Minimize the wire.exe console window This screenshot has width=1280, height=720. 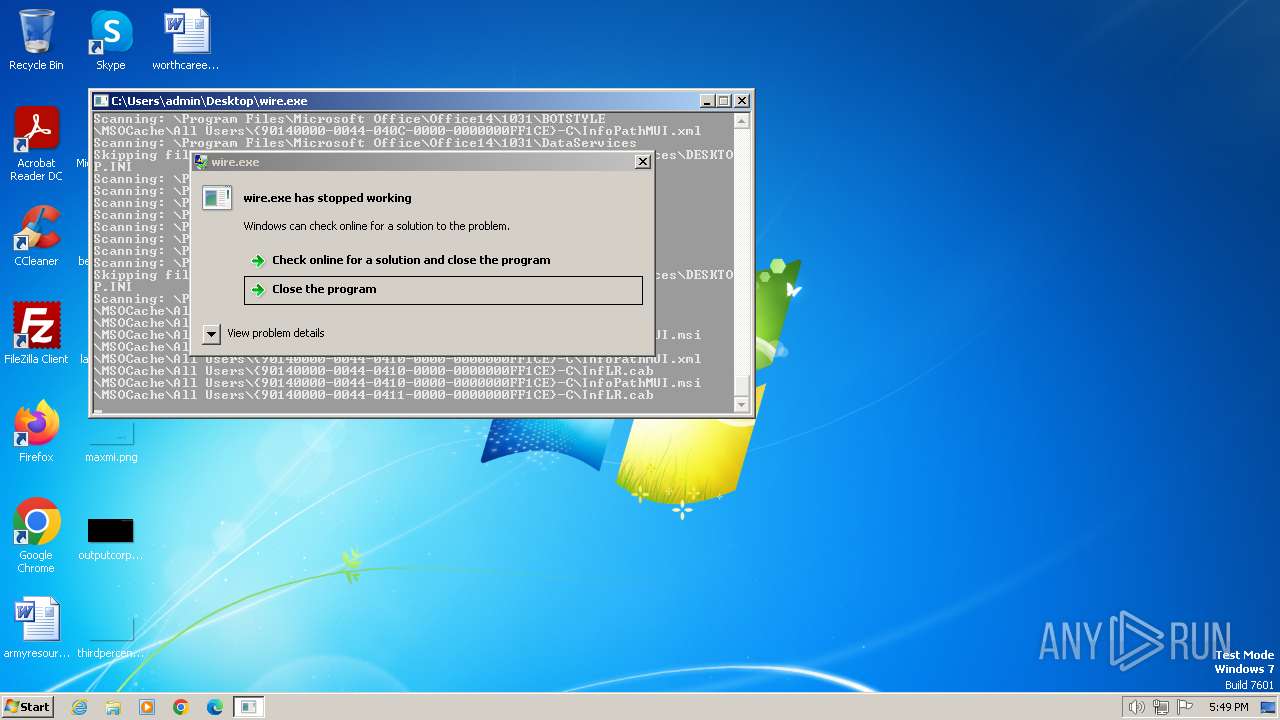[x=708, y=101]
